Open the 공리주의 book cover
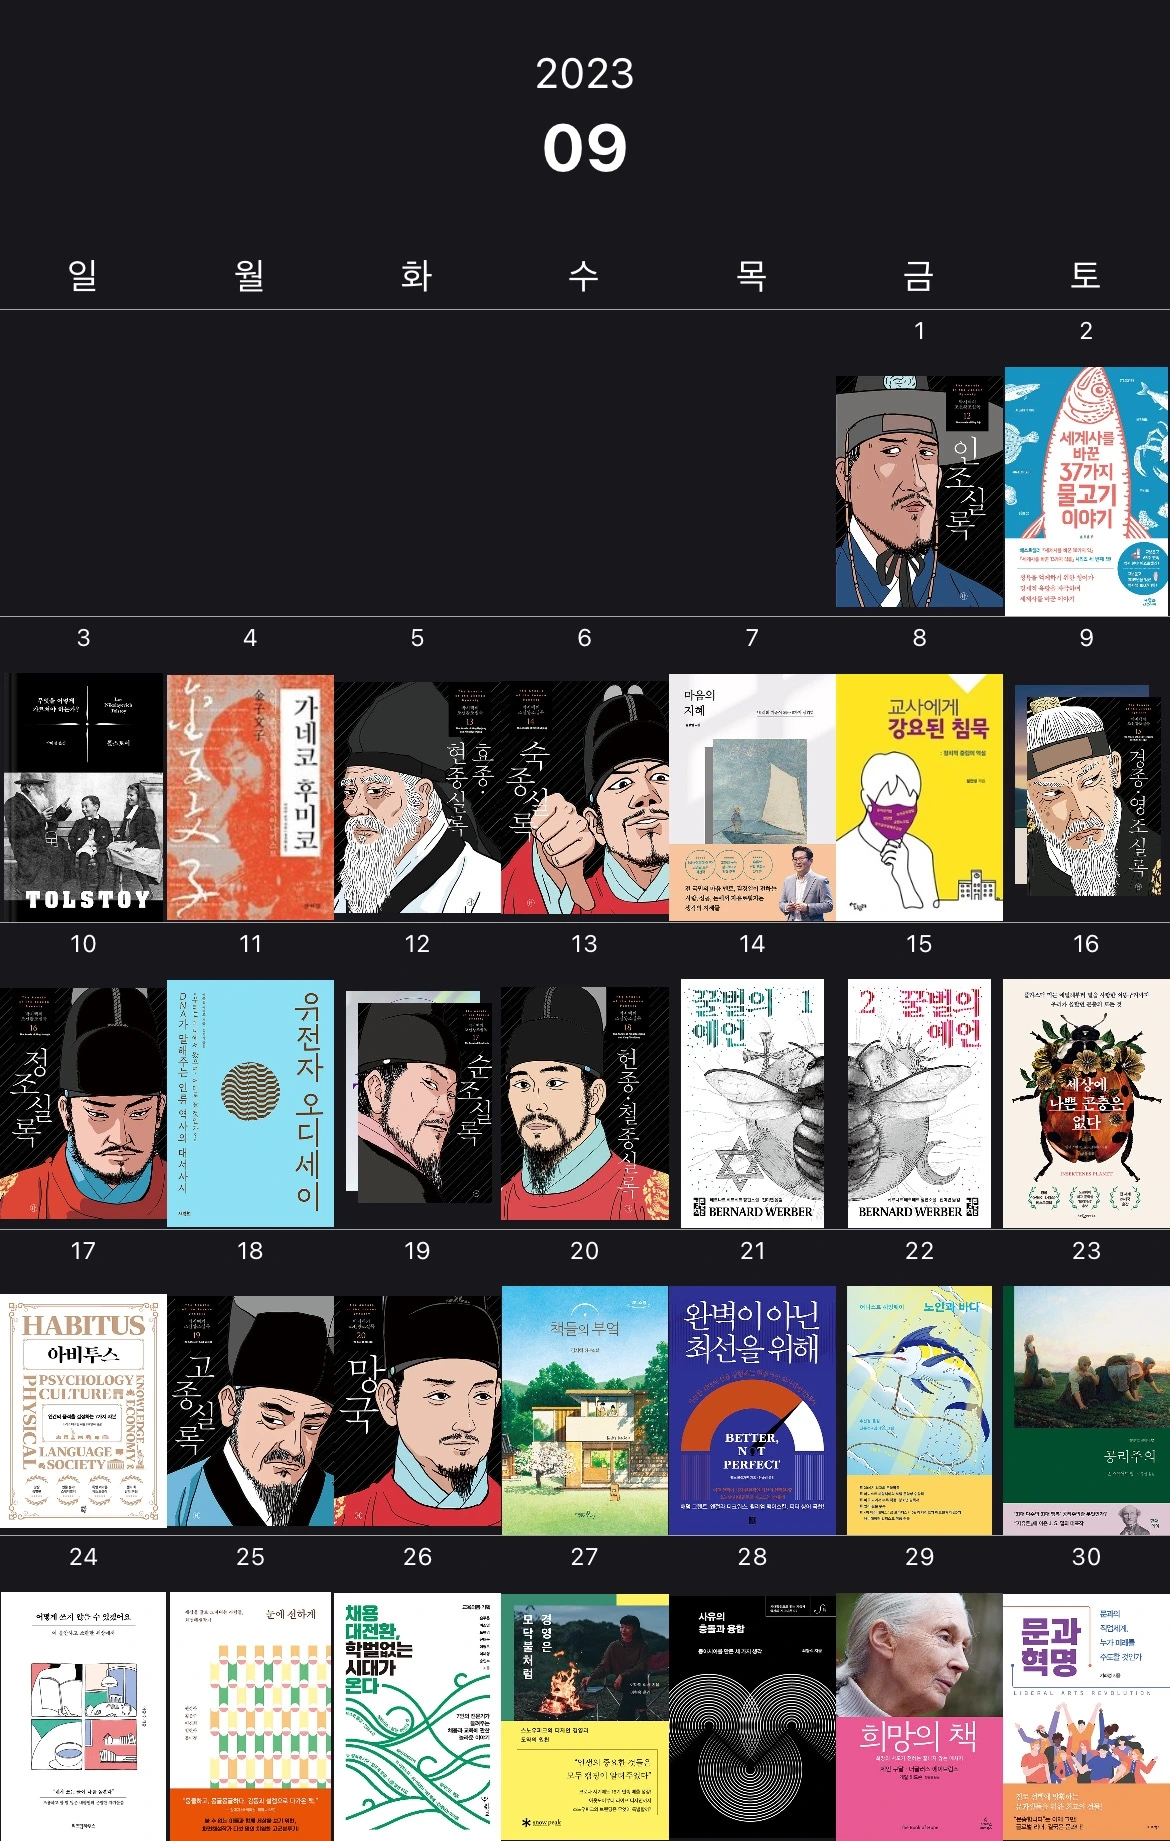The image size is (1170, 1841). point(1086,1411)
